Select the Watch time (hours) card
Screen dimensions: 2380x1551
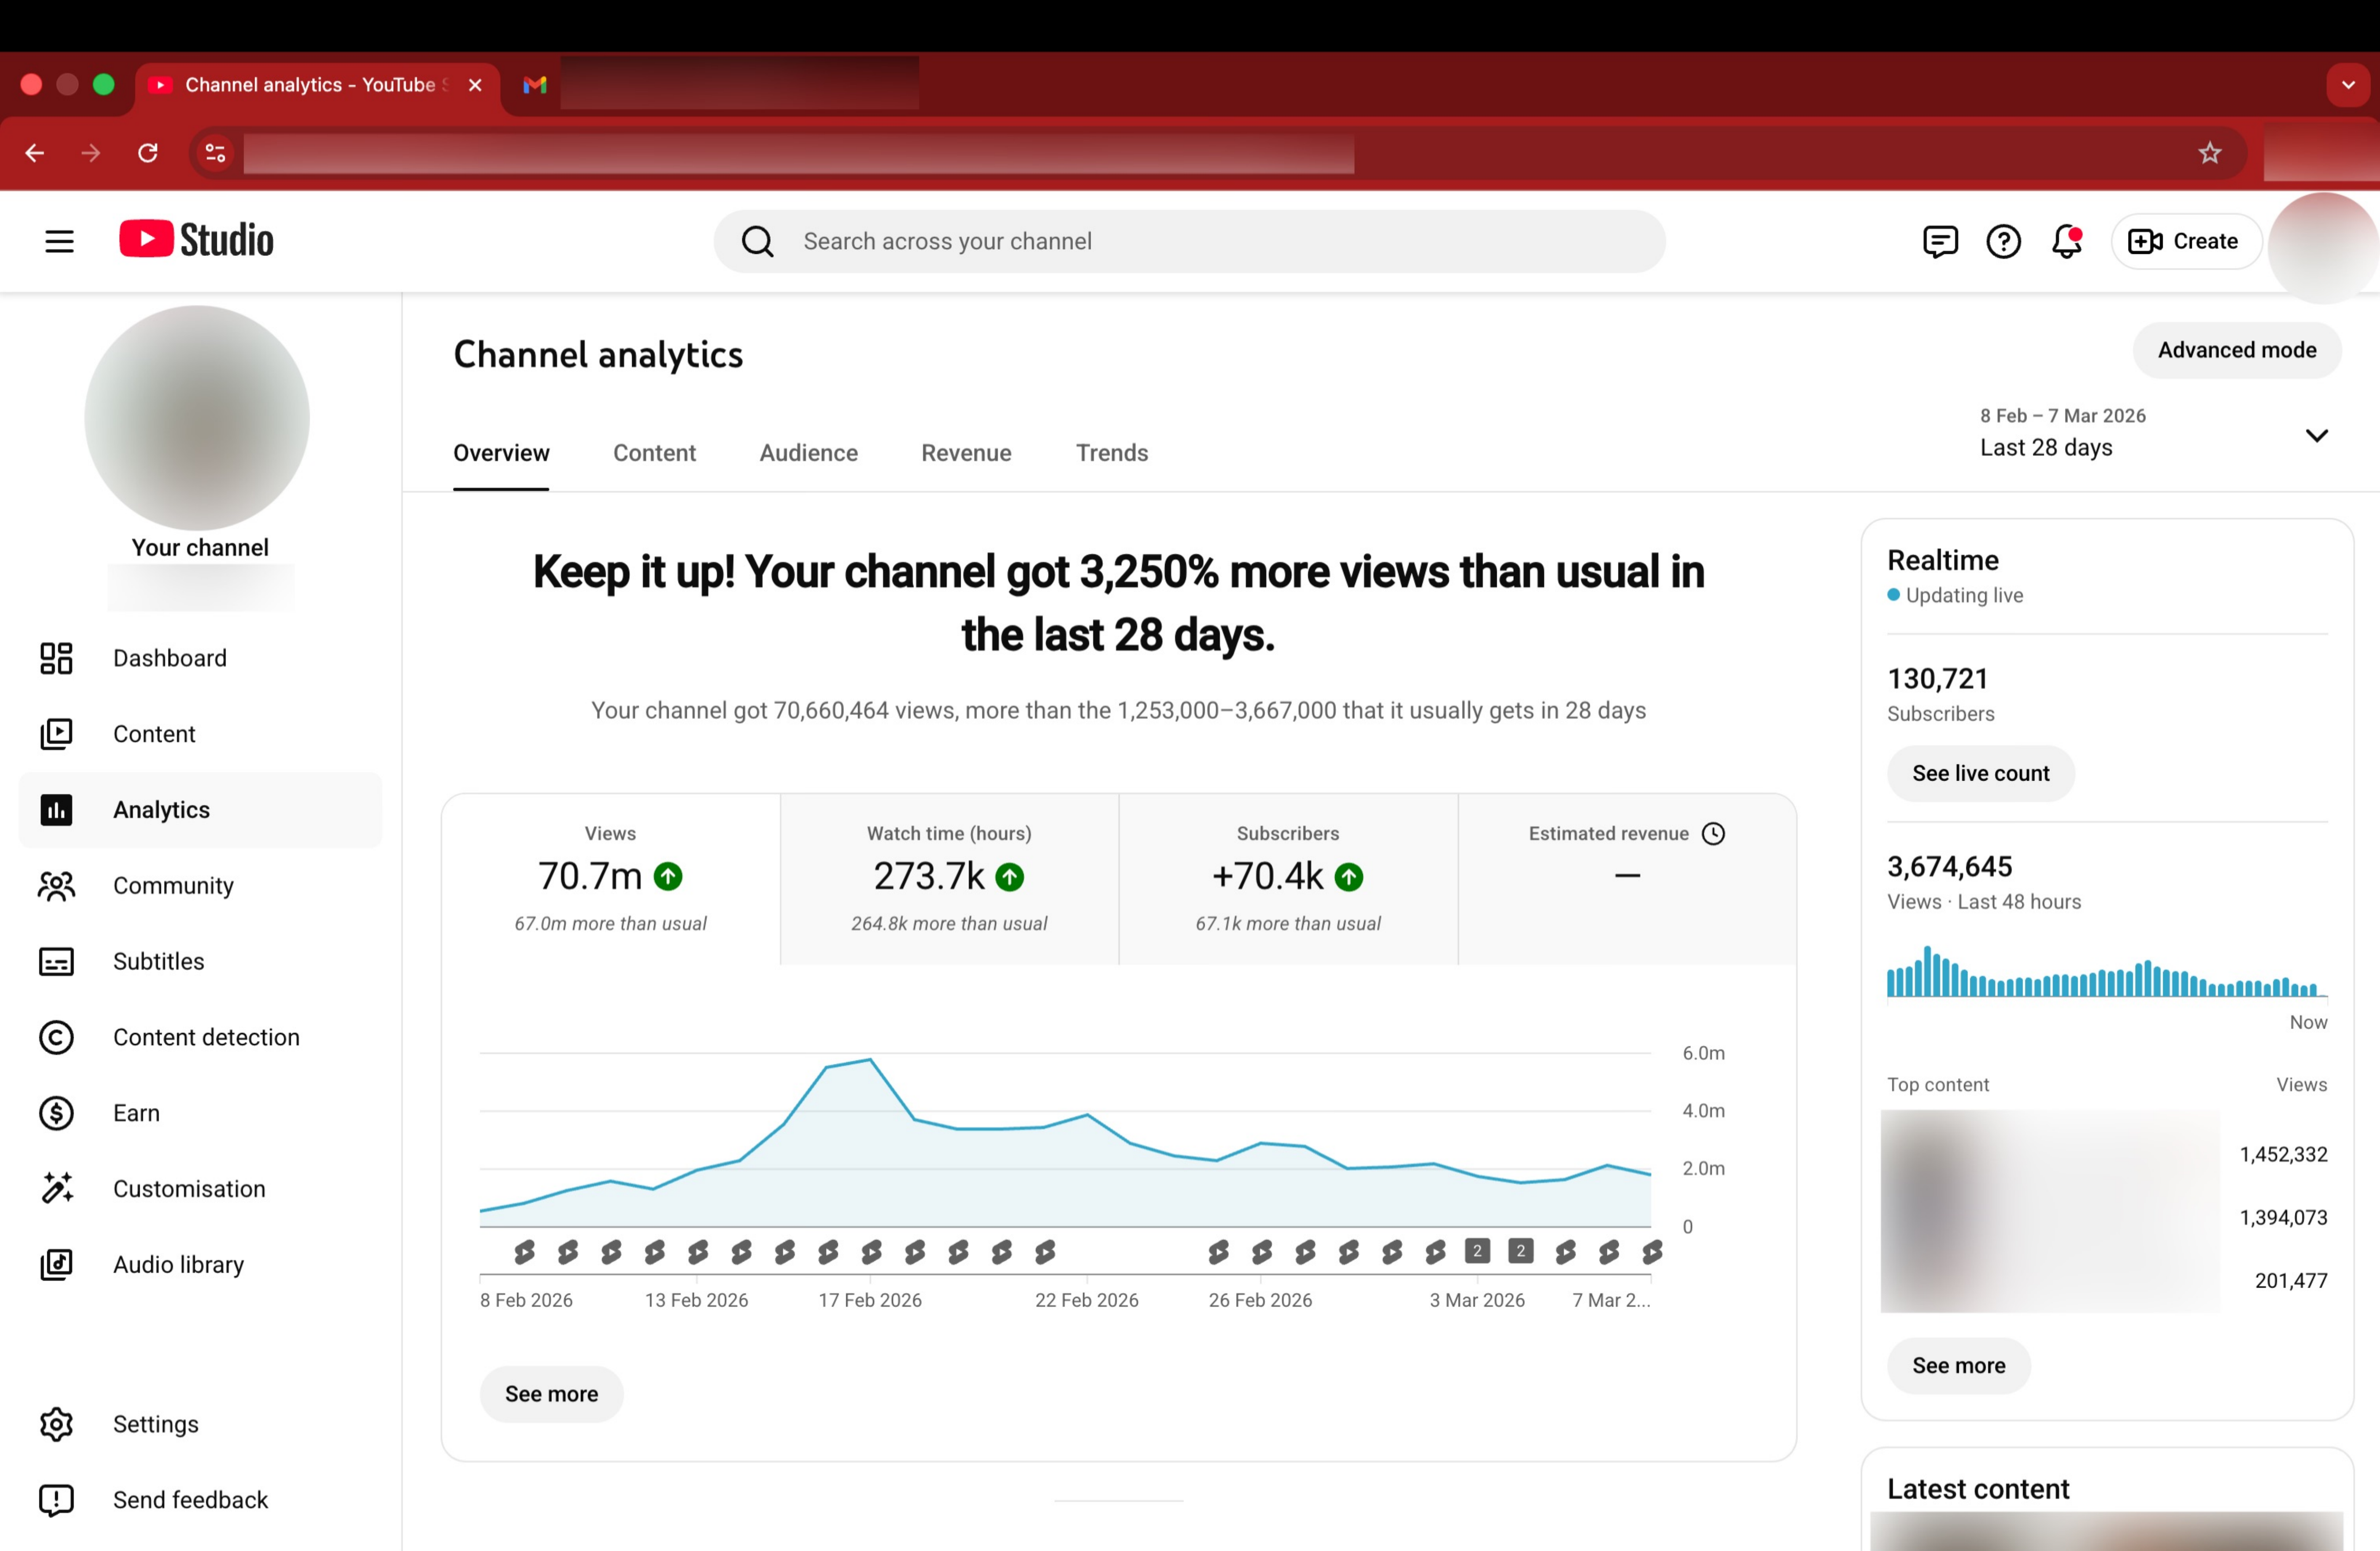(x=949, y=879)
